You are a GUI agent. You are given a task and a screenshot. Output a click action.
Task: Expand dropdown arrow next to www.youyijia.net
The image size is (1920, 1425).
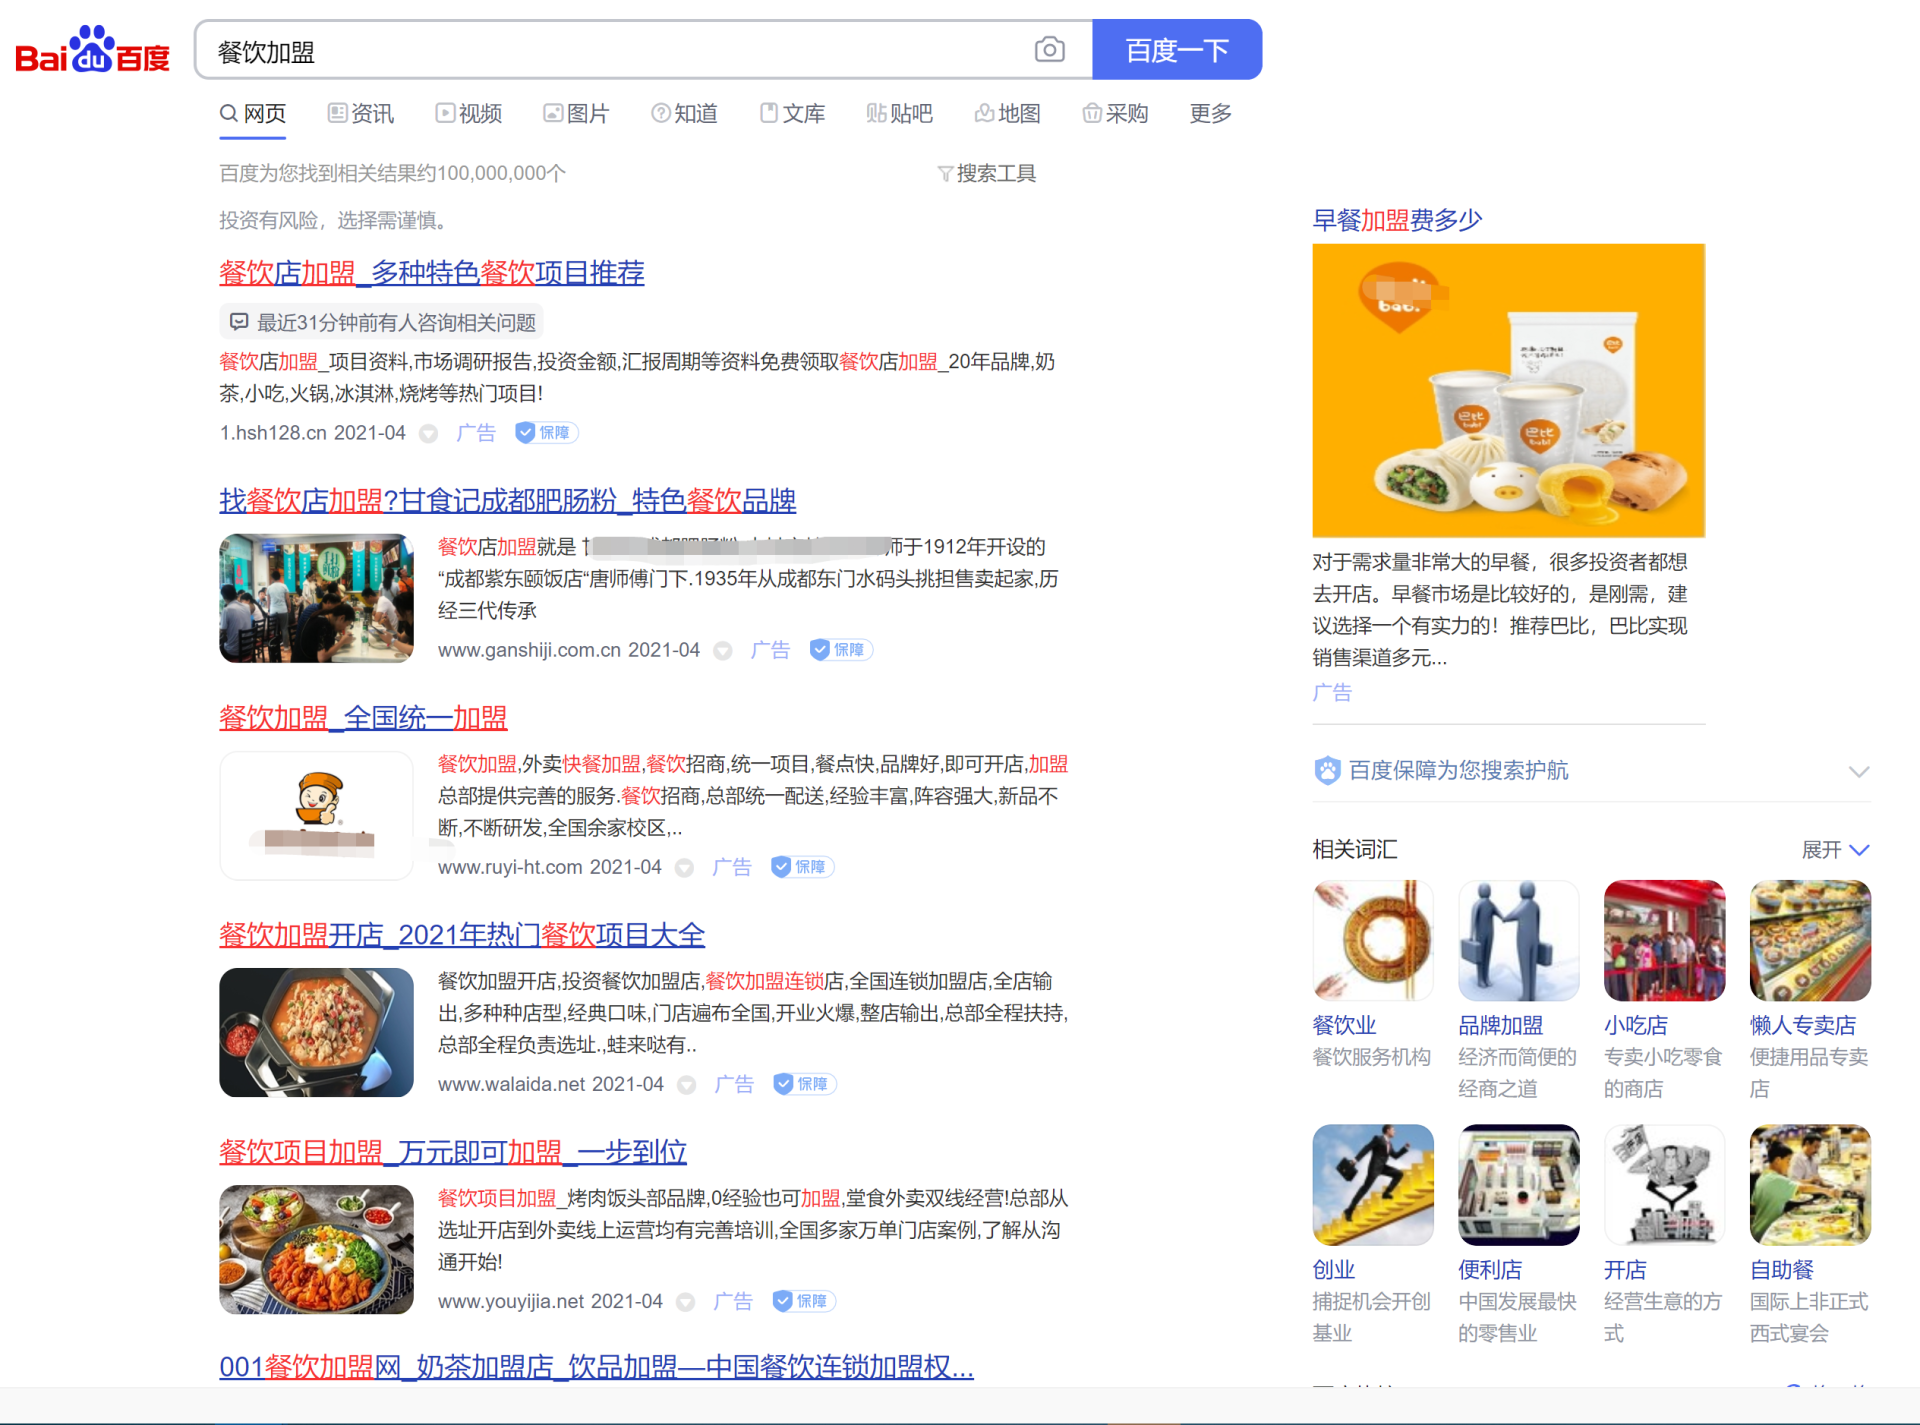pyautogui.click(x=686, y=1302)
